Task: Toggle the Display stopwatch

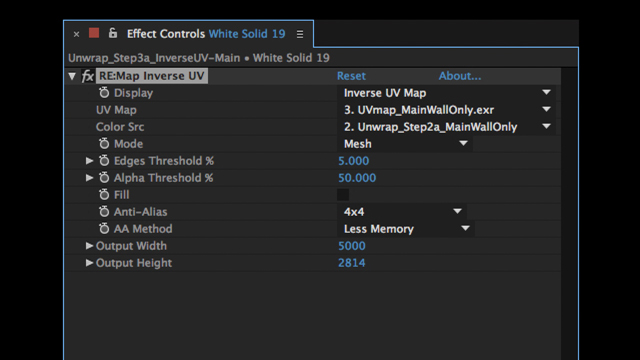Action: pos(104,93)
